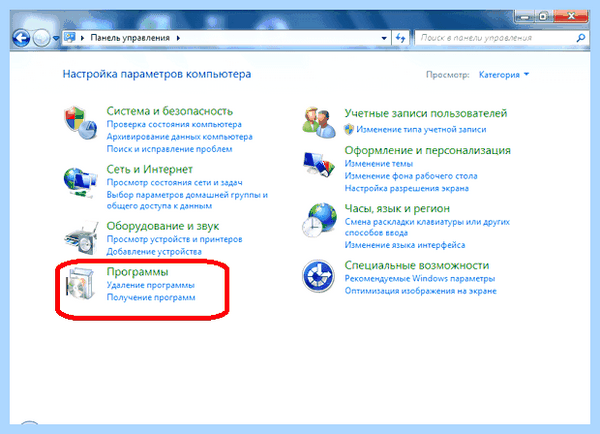Click the Ease of Access circular icon
Screen dimensions: 600x434
tap(318, 276)
